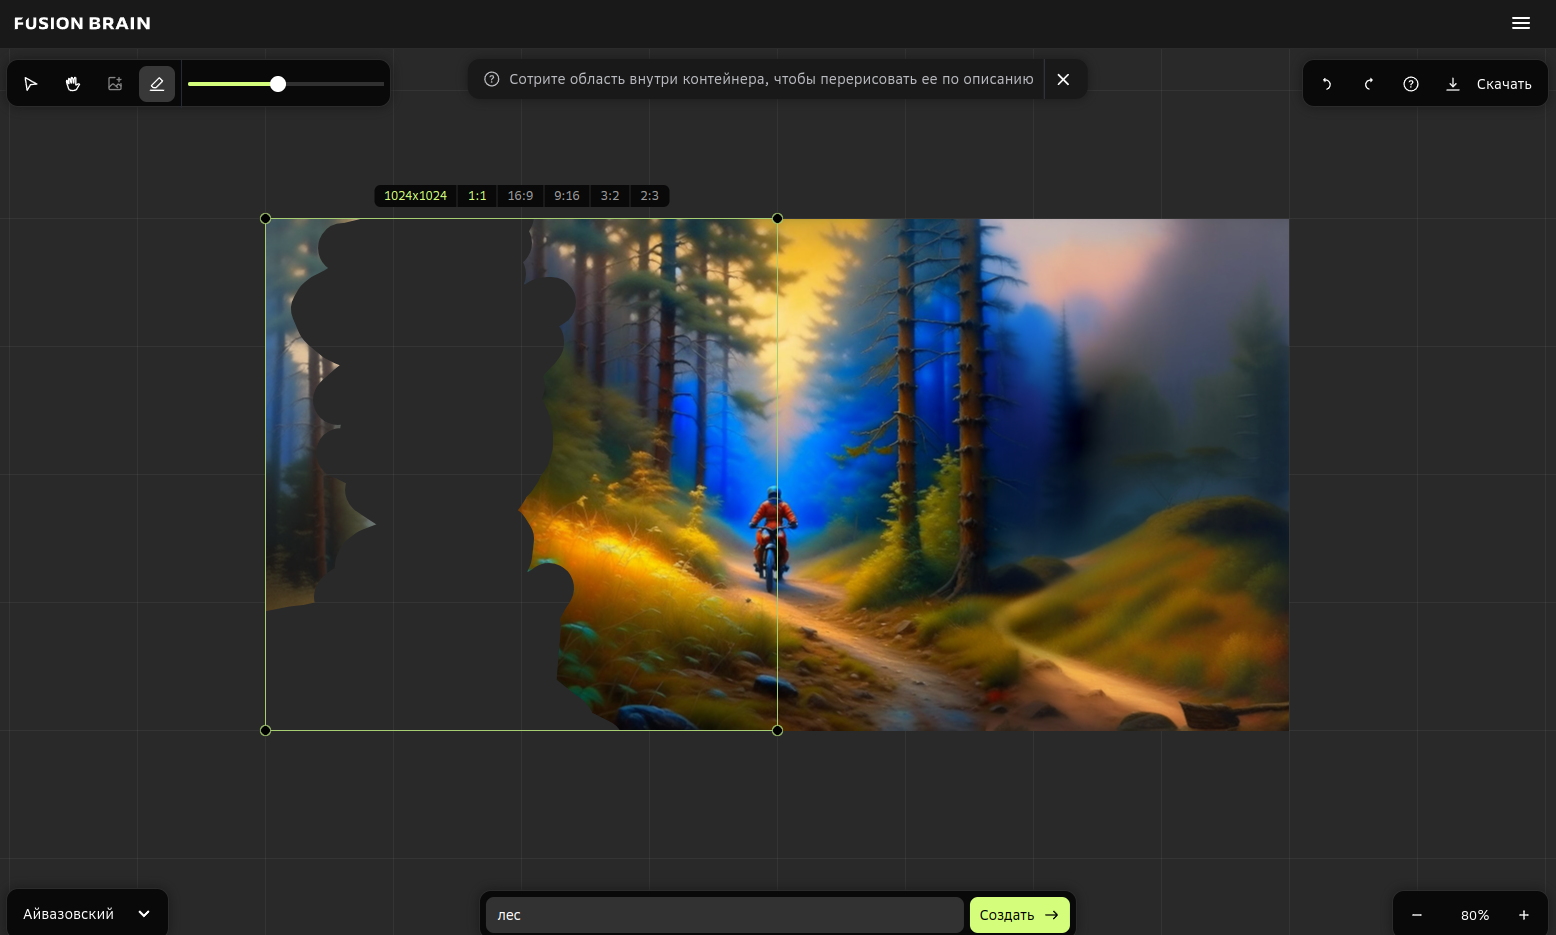Click the top-right container corner handle

point(777,218)
